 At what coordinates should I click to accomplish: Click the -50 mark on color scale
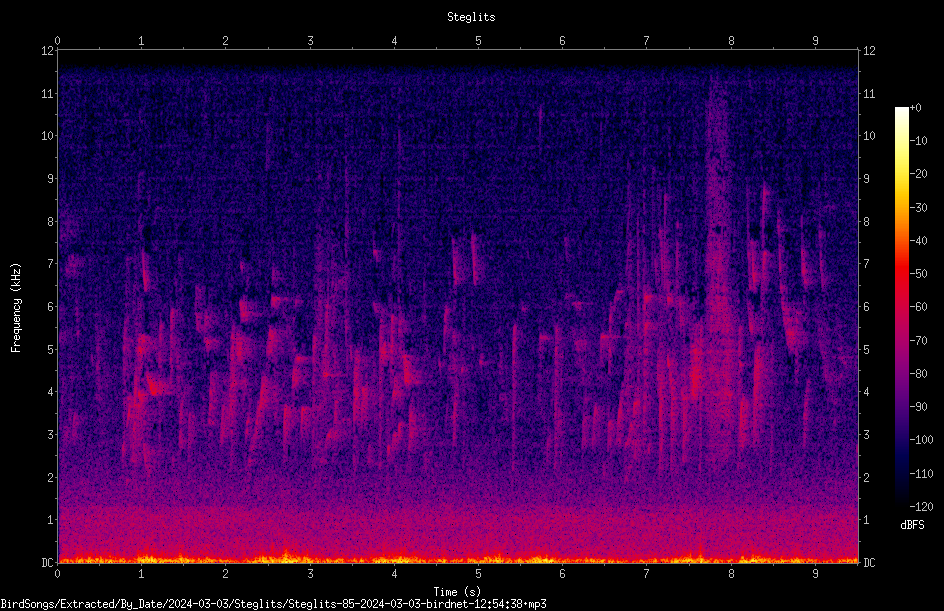point(919,274)
